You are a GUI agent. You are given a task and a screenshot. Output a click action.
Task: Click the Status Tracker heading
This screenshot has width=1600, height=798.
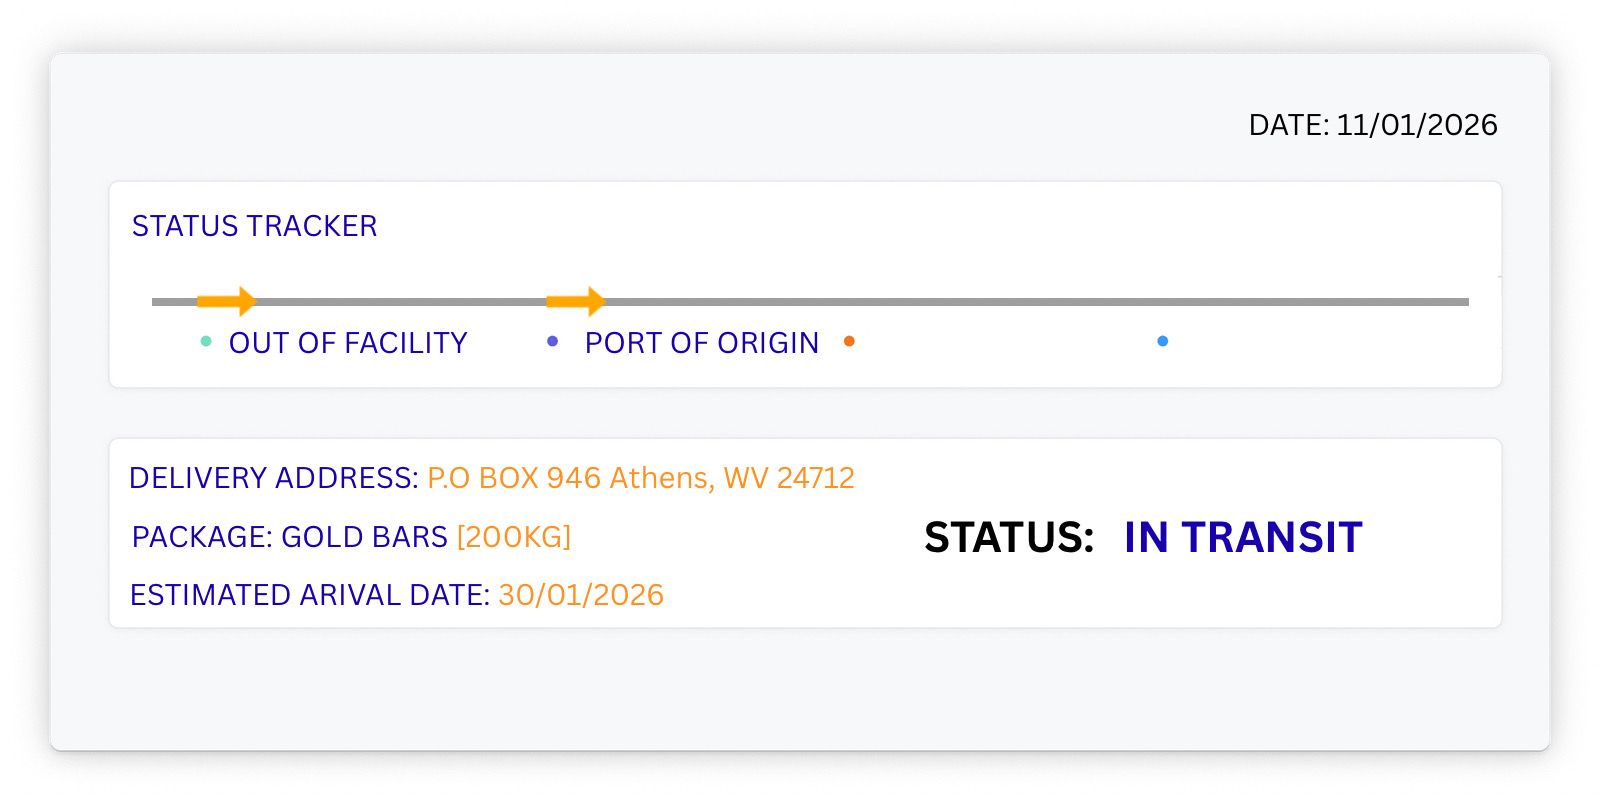coord(254,226)
